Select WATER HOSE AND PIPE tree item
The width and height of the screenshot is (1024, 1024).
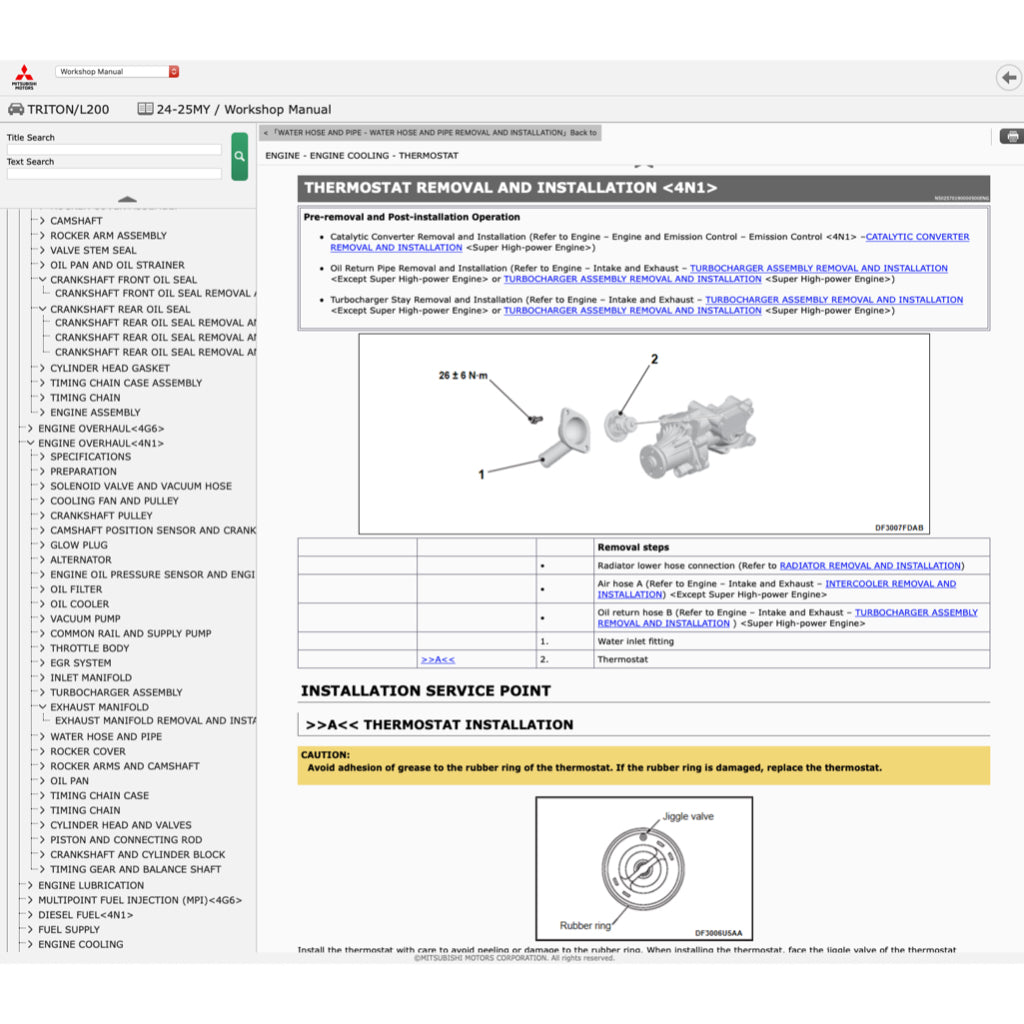click(106, 737)
